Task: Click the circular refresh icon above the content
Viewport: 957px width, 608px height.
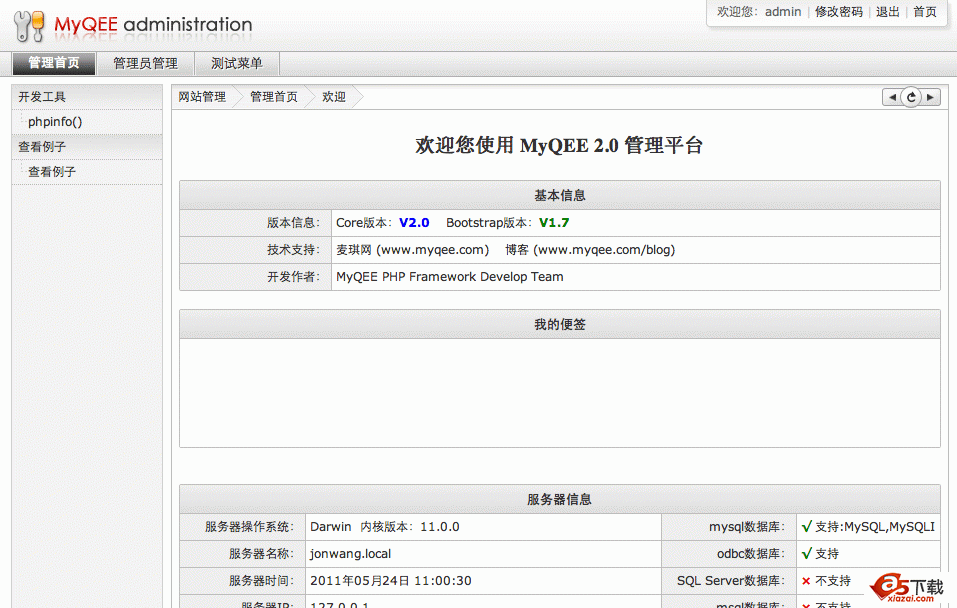Action: click(x=911, y=97)
